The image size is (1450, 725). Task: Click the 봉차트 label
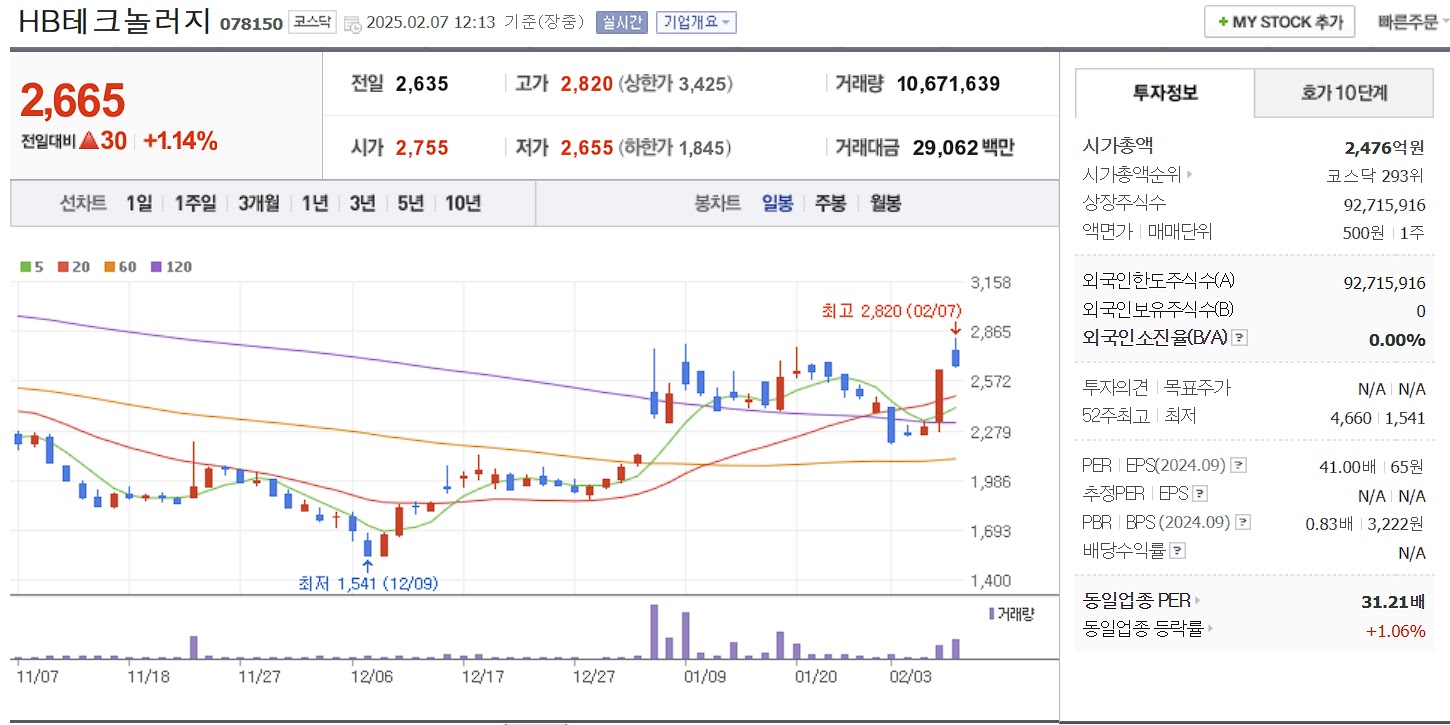tap(717, 204)
